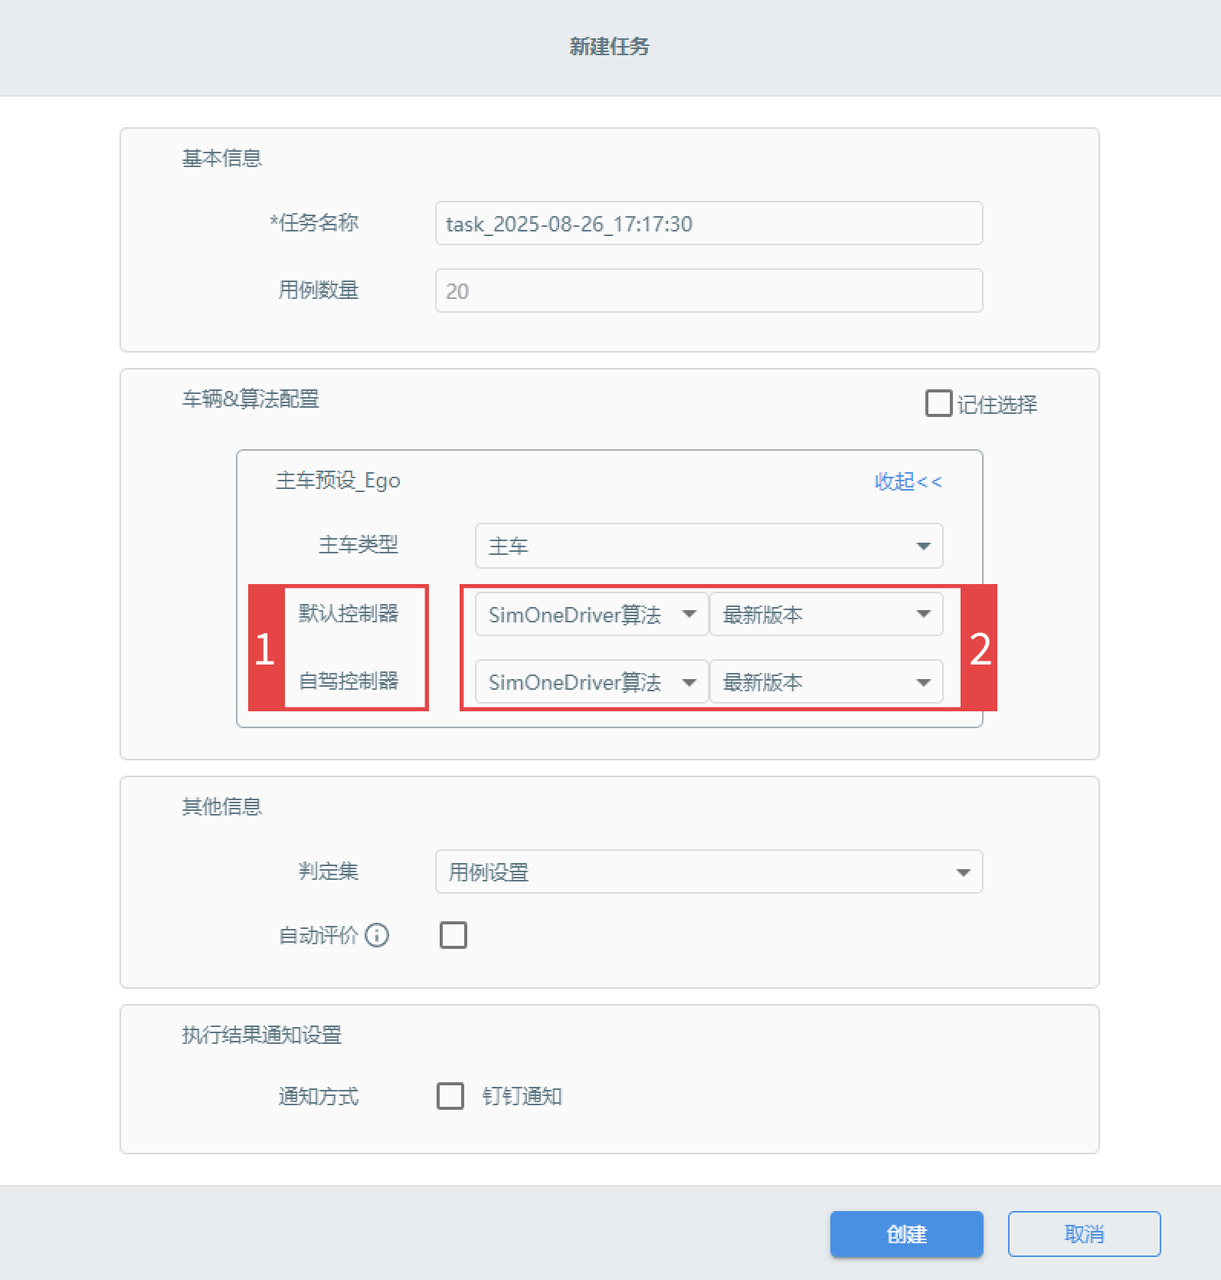Click the 创建 button

906,1234
